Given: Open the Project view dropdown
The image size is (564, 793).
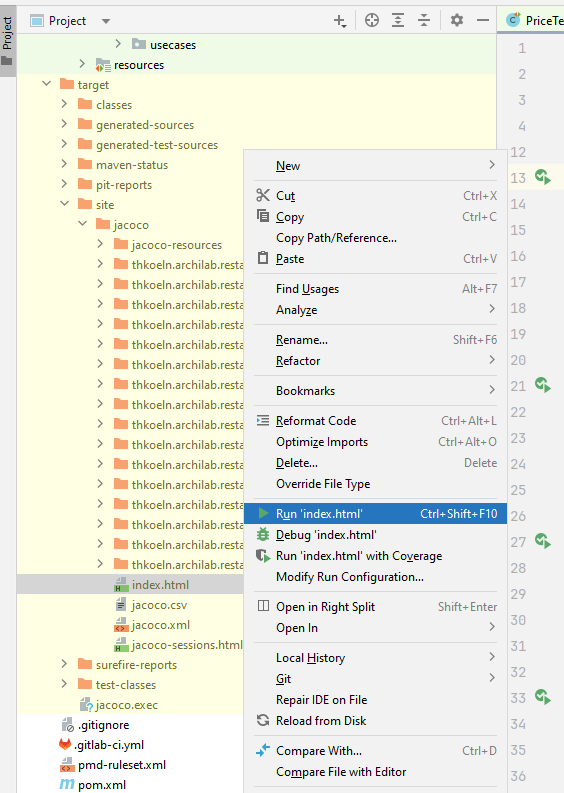Looking at the screenshot, I should coord(106,21).
